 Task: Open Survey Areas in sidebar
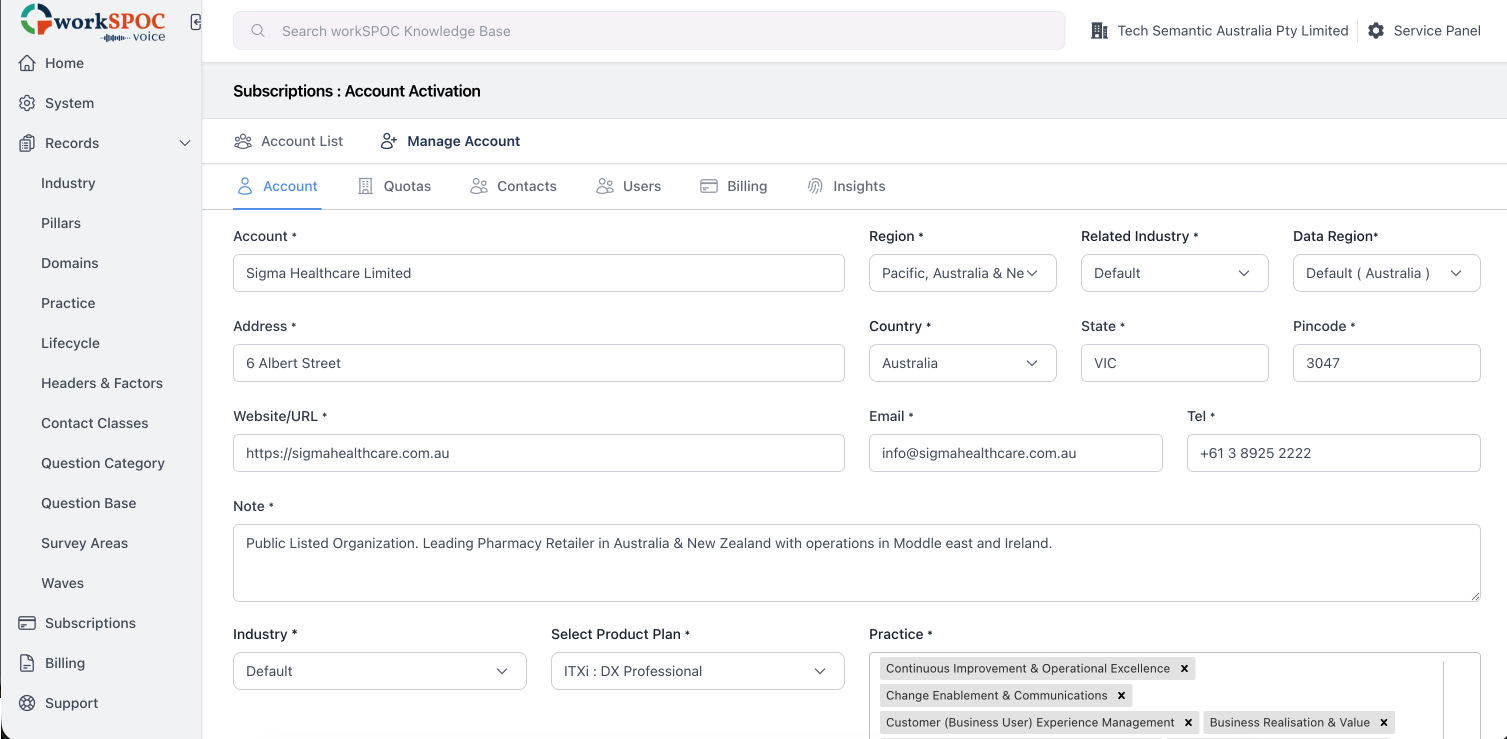pyautogui.click(x=85, y=543)
